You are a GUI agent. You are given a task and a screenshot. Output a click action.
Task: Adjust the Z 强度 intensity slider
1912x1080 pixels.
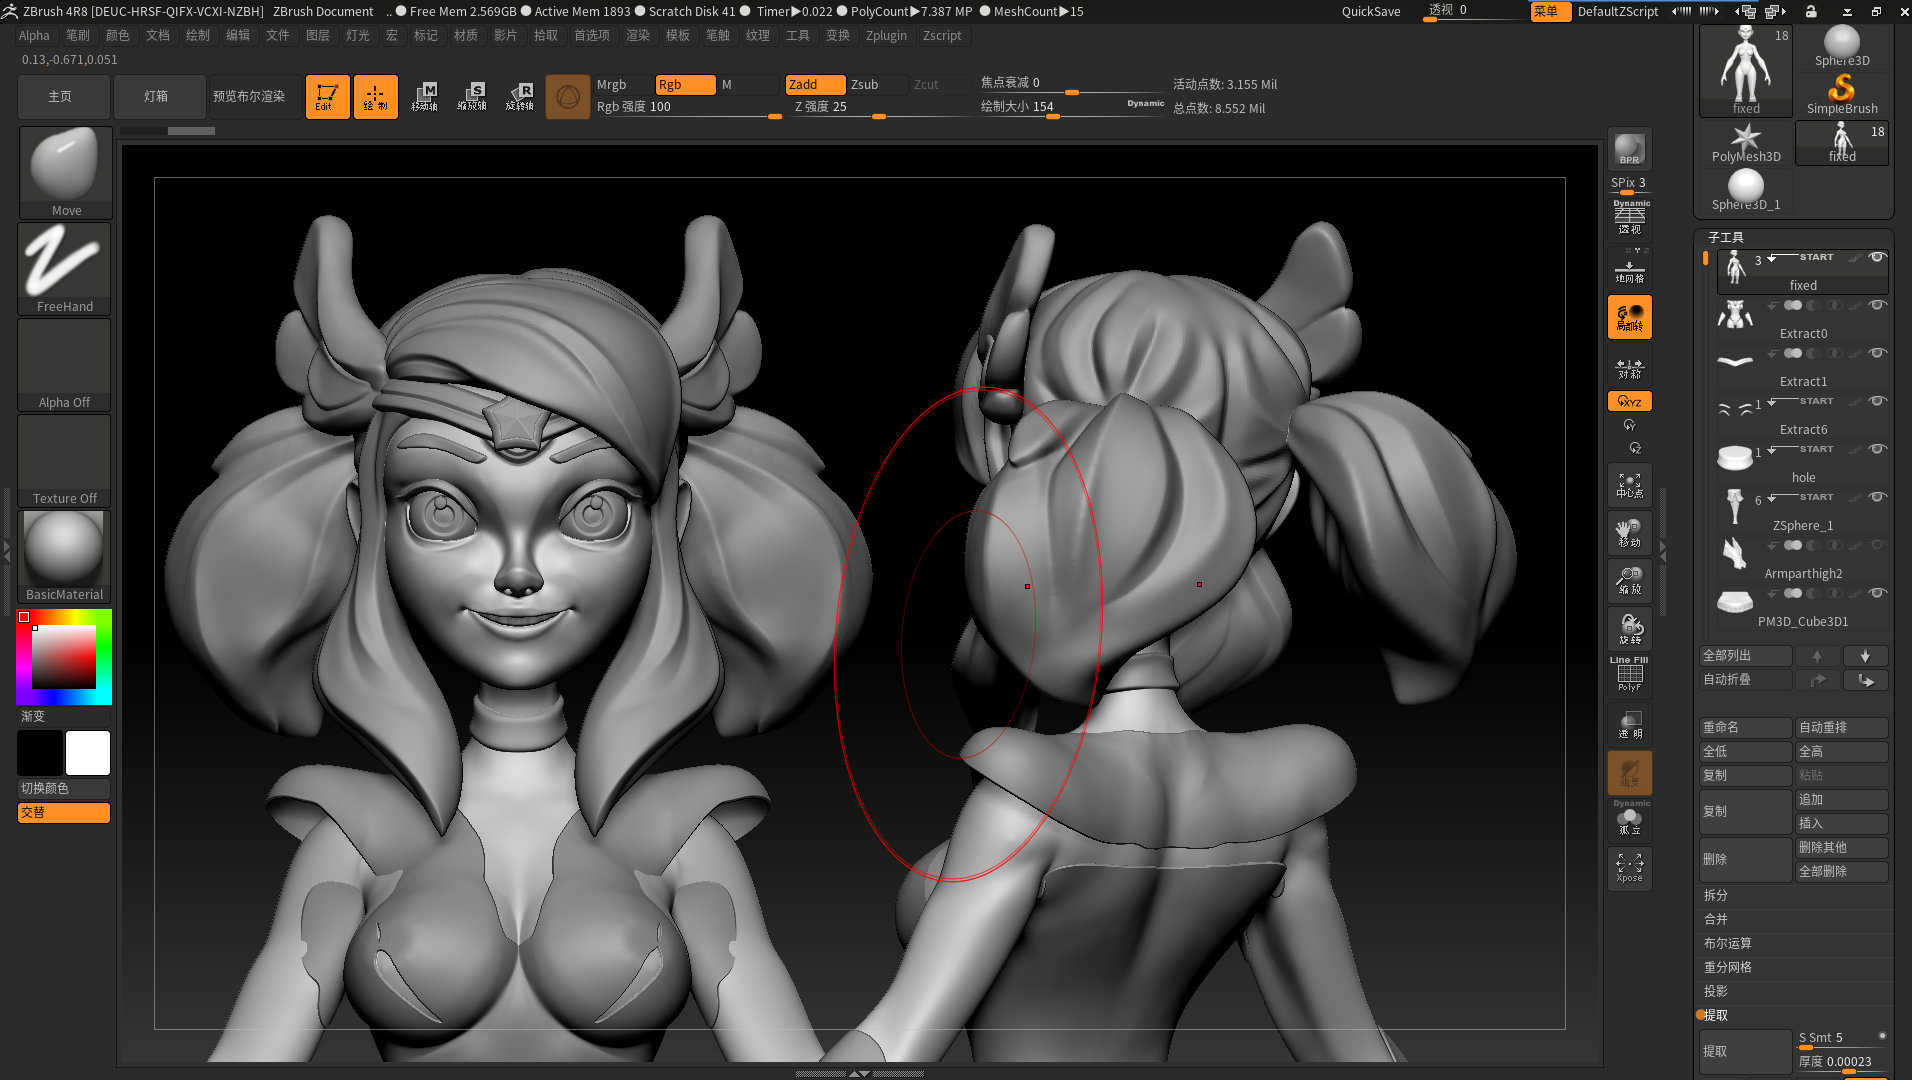pos(880,108)
